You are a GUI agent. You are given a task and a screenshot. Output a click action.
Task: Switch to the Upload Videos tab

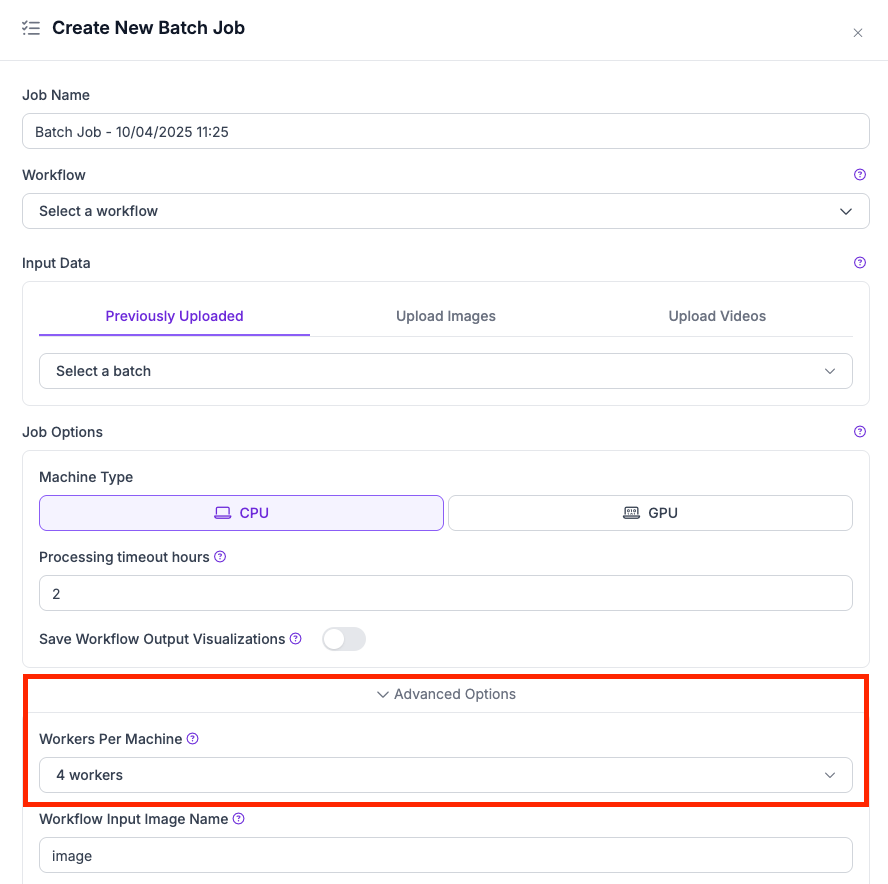pos(717,316)
